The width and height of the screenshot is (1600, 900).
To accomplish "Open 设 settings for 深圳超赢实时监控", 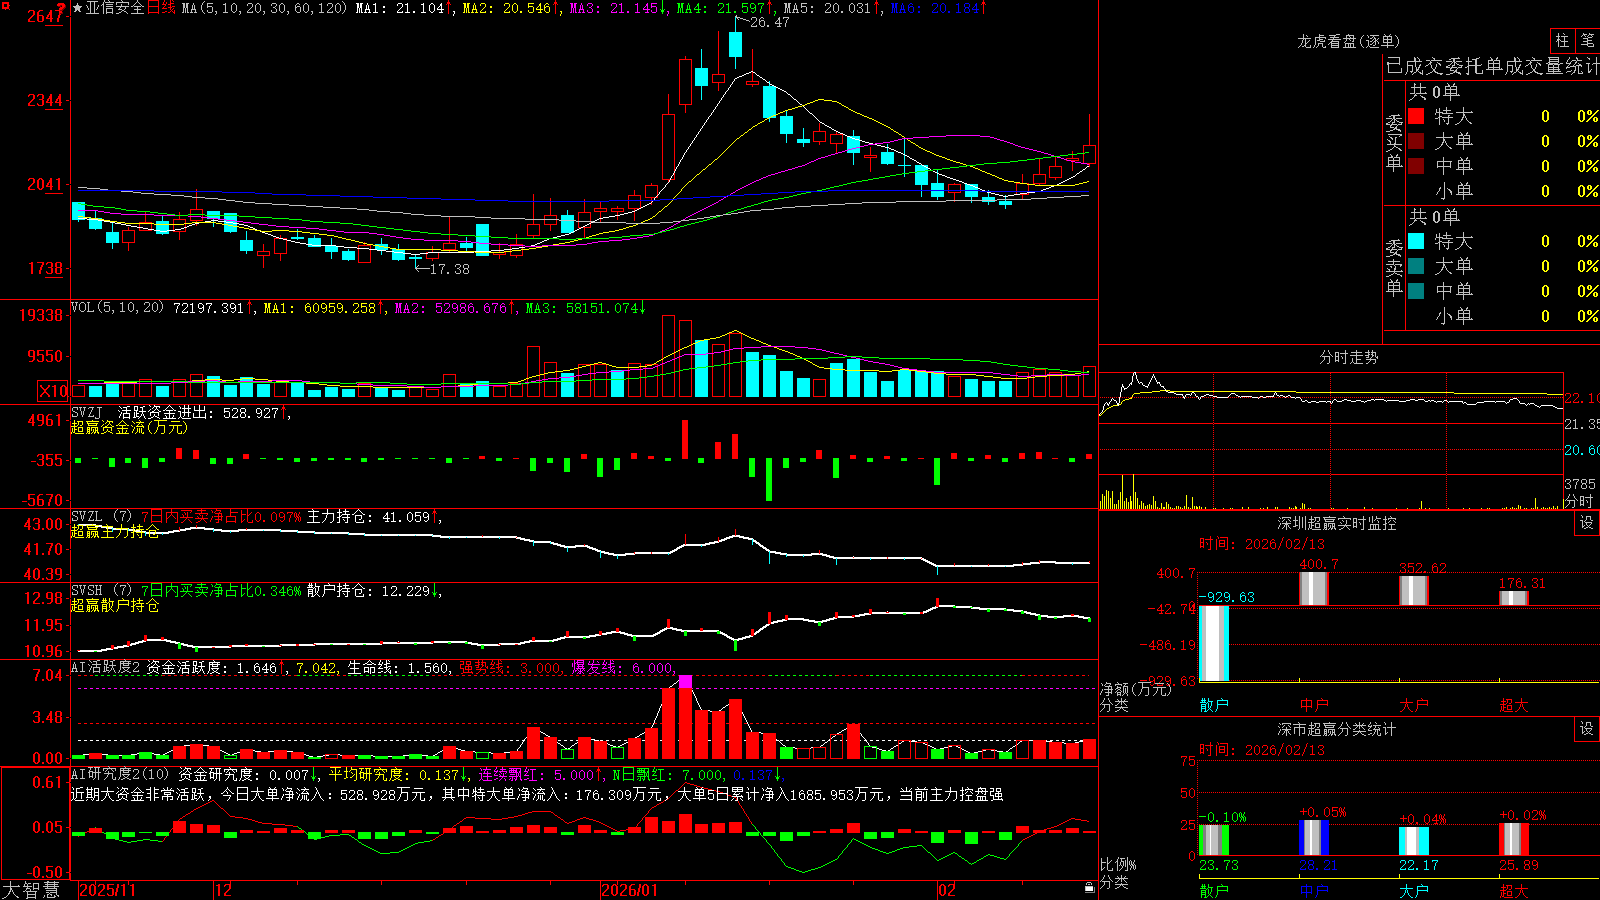I will (x=1587, y=523).
